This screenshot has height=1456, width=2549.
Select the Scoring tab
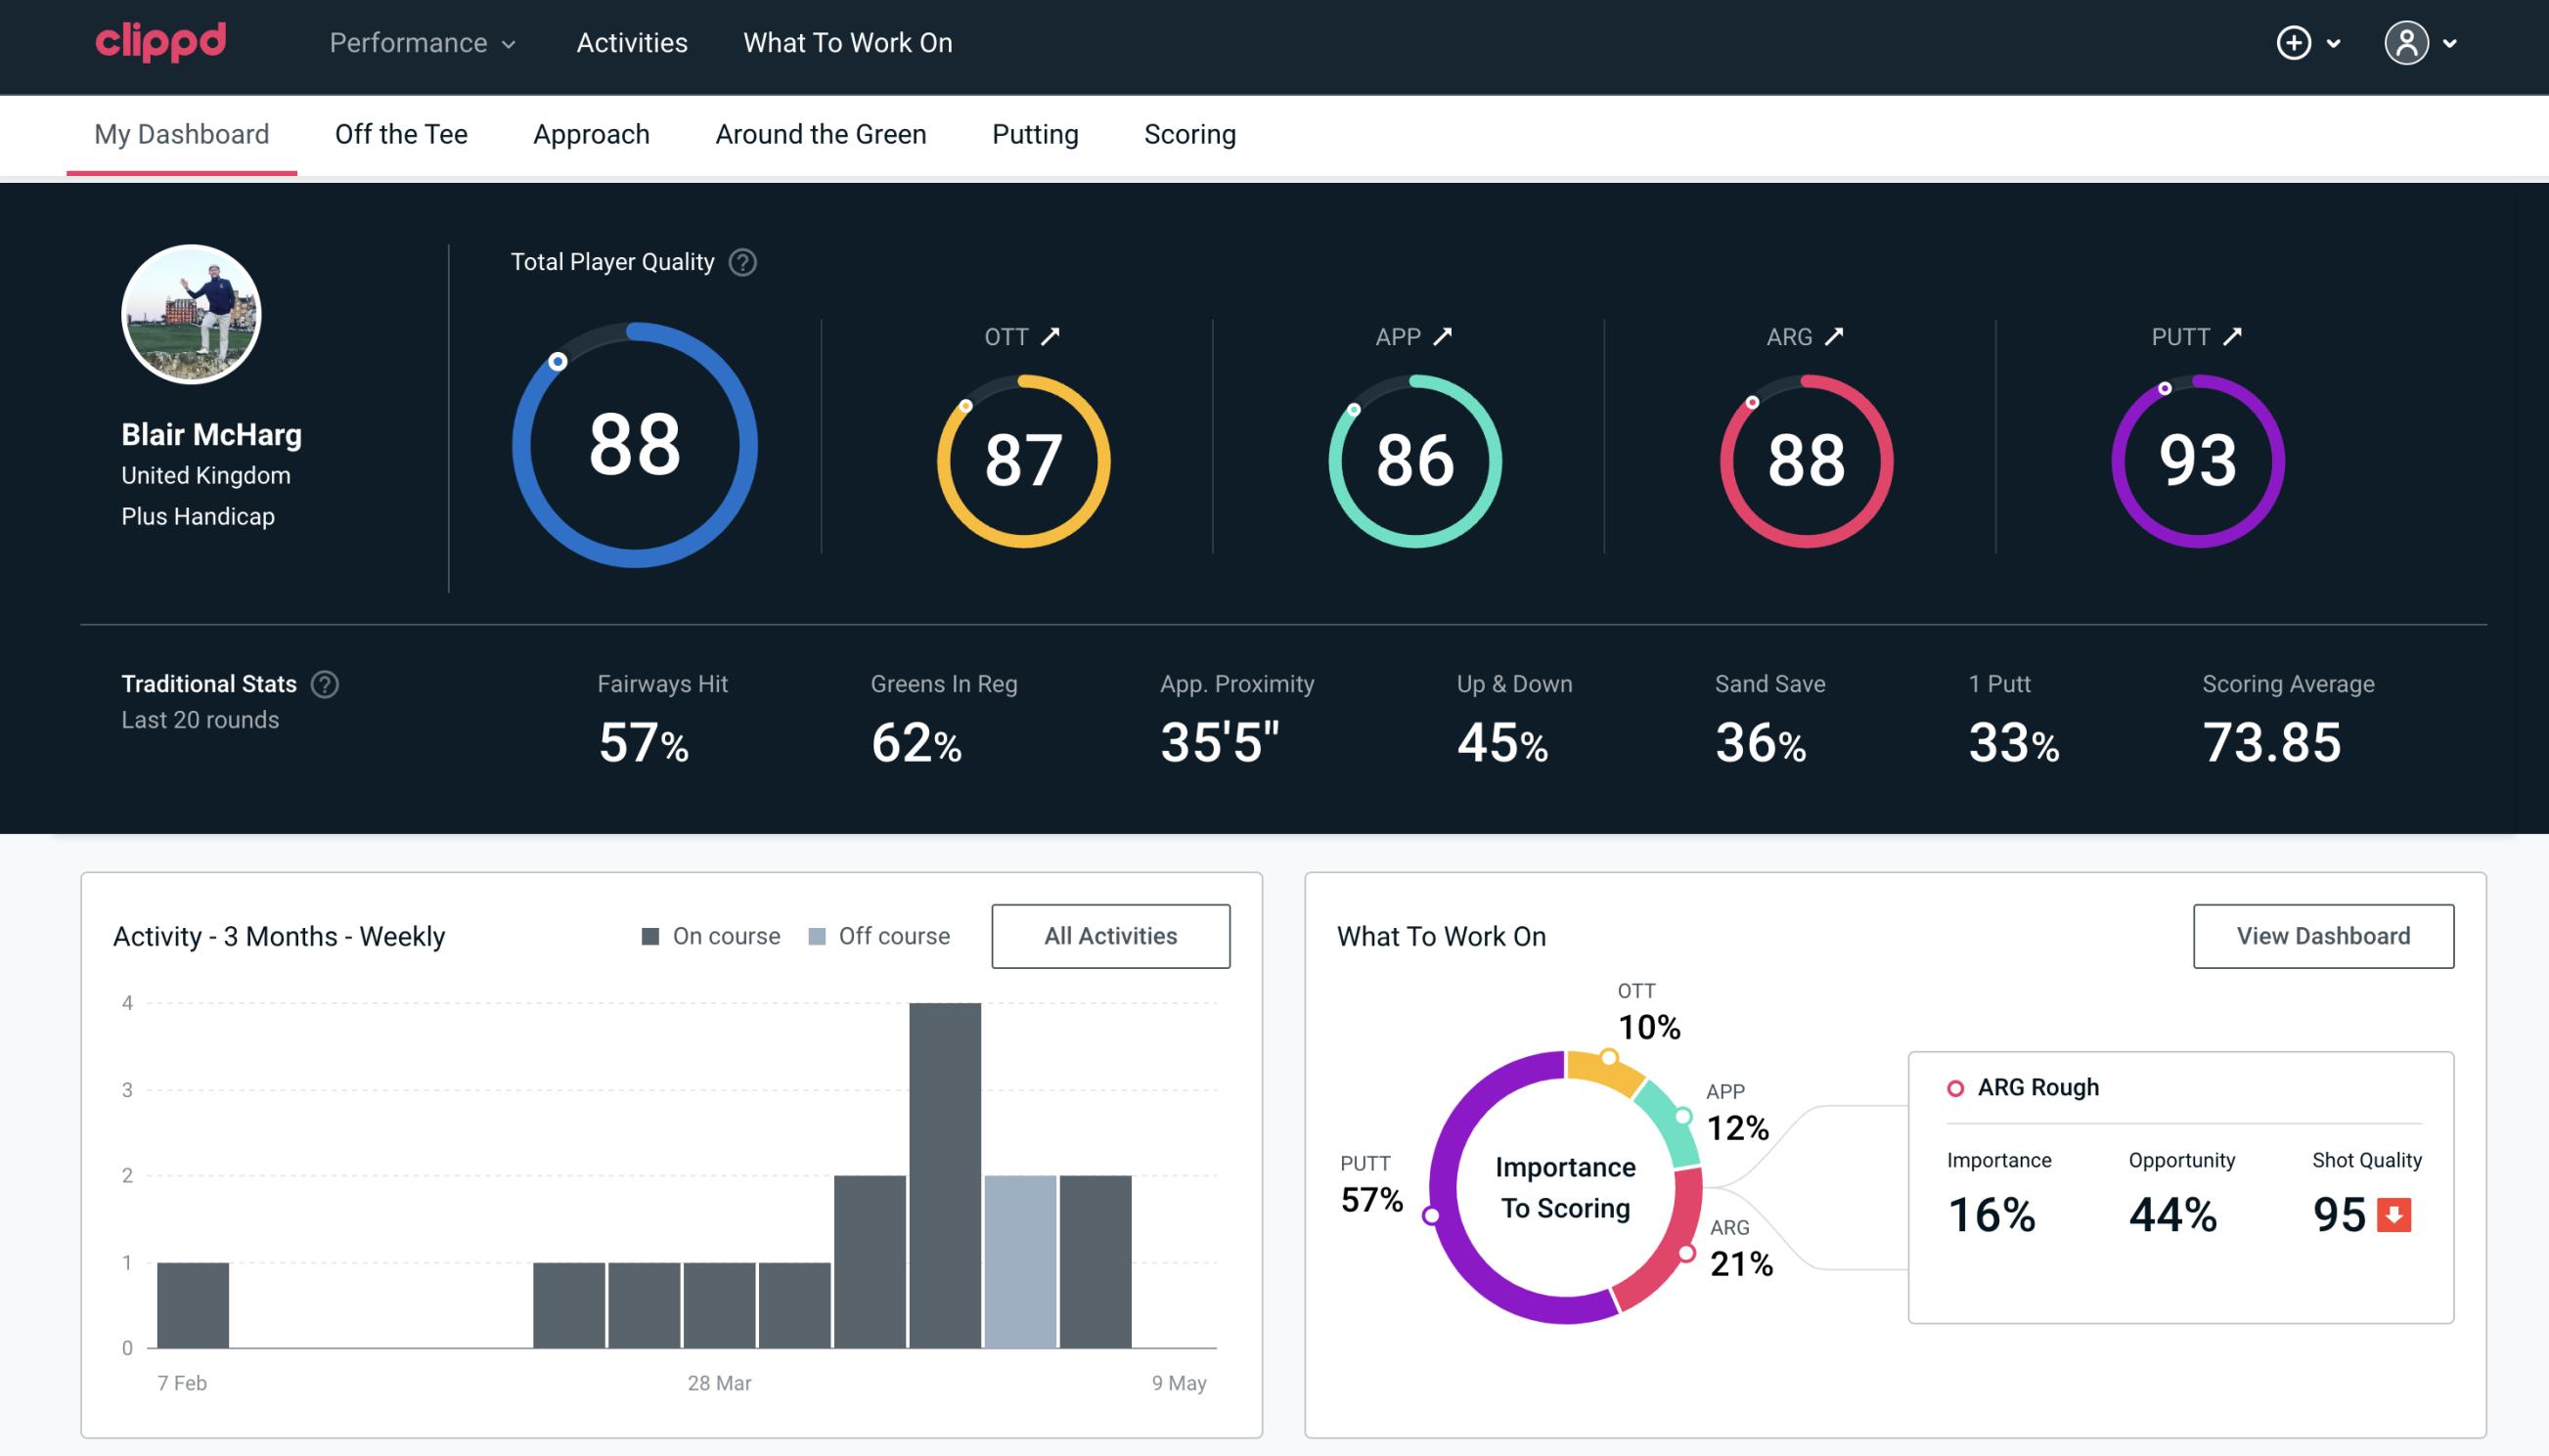pos(1190,133)
